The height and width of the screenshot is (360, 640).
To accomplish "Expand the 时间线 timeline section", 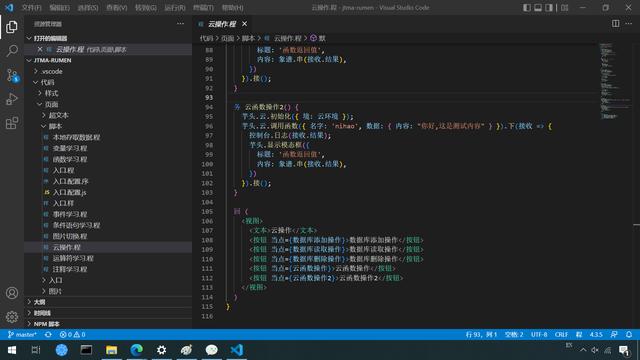I will 108,313.
